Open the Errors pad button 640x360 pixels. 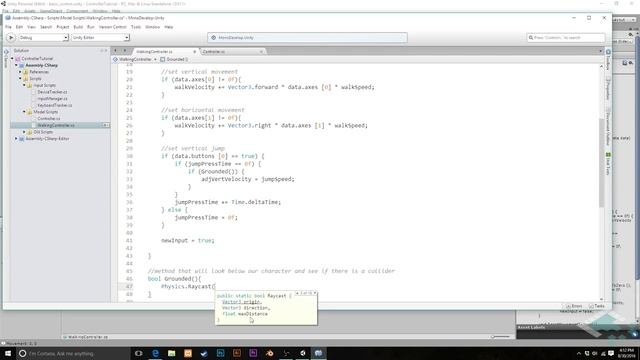coord(574,306)
